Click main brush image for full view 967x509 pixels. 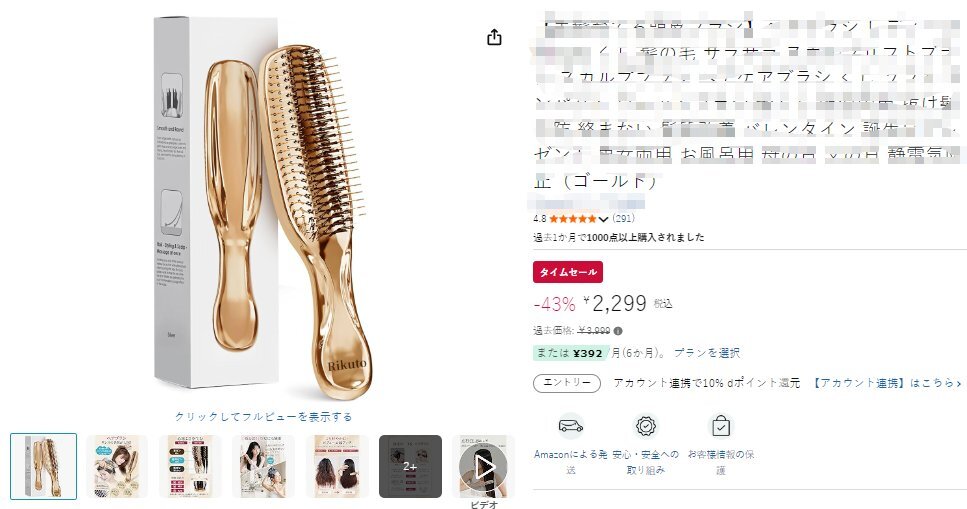[263, 210]
